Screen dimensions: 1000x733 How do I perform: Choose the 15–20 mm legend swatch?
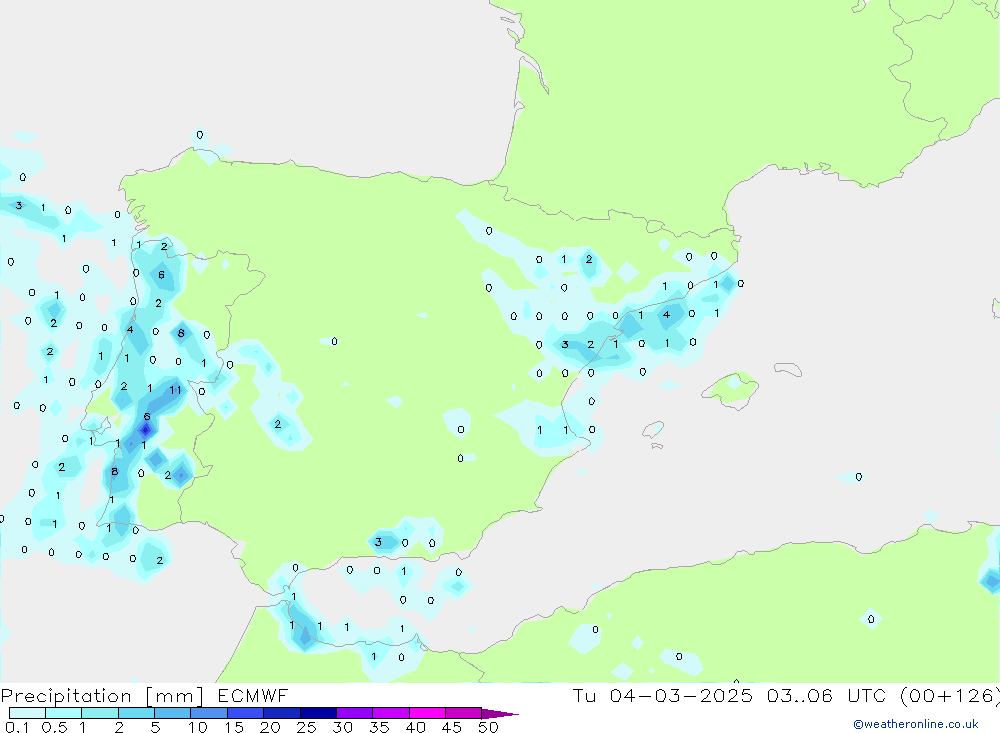(x=245, y=713)
